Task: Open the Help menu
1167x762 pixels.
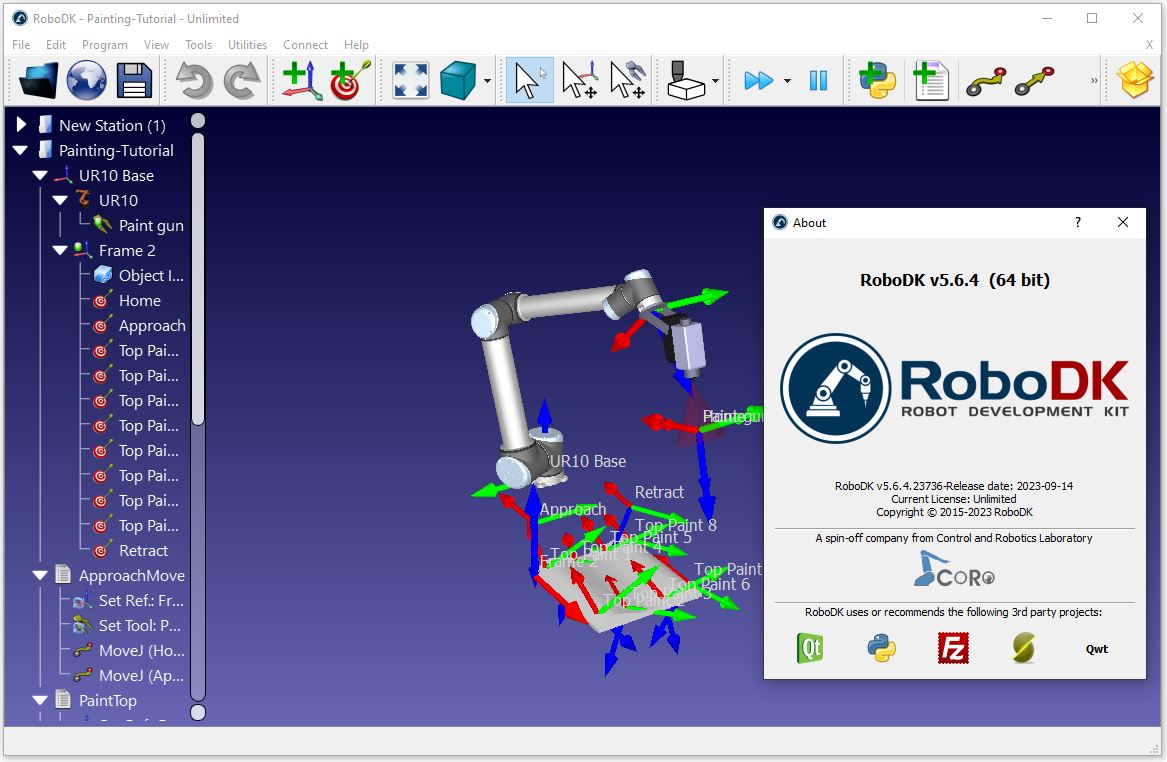Action: (357, 45)
